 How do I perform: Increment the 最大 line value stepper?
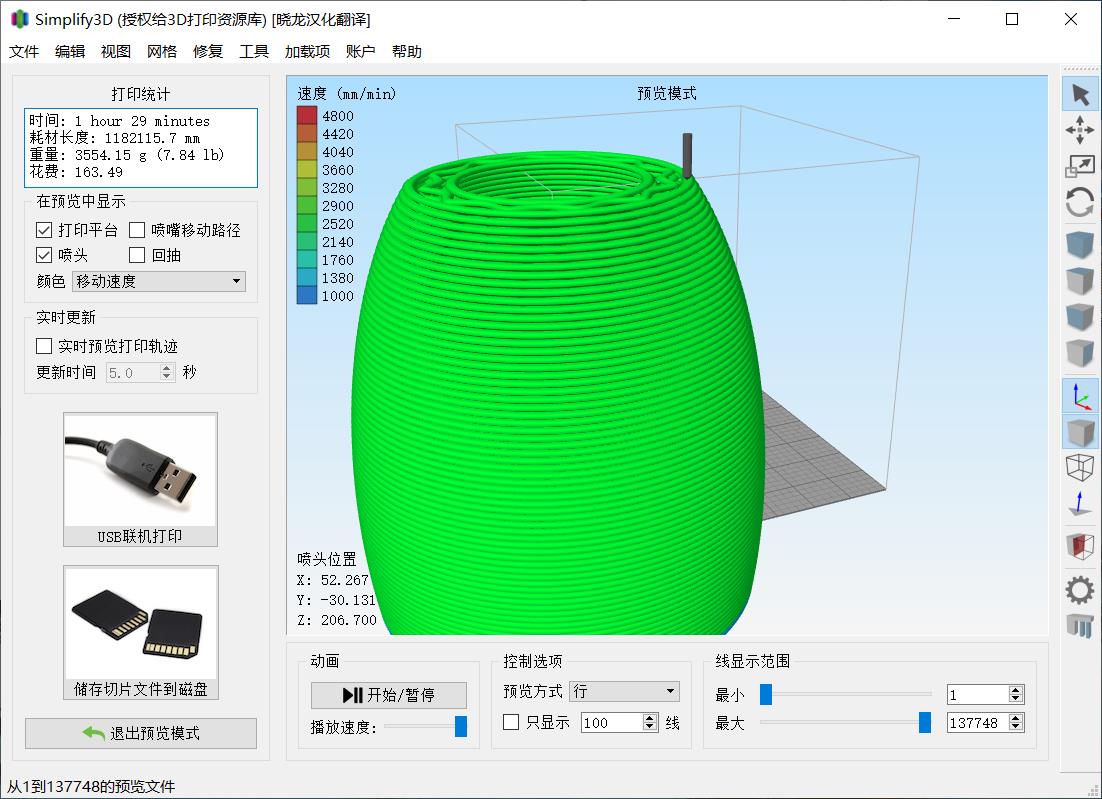[x=1016, y=718]
